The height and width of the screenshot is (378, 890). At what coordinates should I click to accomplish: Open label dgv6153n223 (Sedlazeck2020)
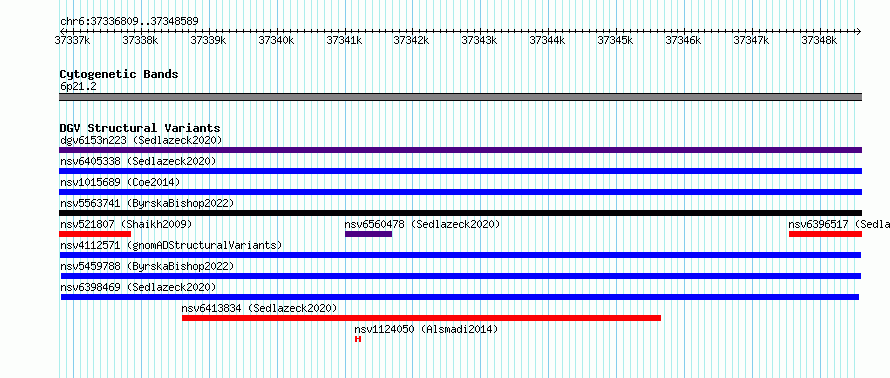pyautogui.click(x=141, y=140)
